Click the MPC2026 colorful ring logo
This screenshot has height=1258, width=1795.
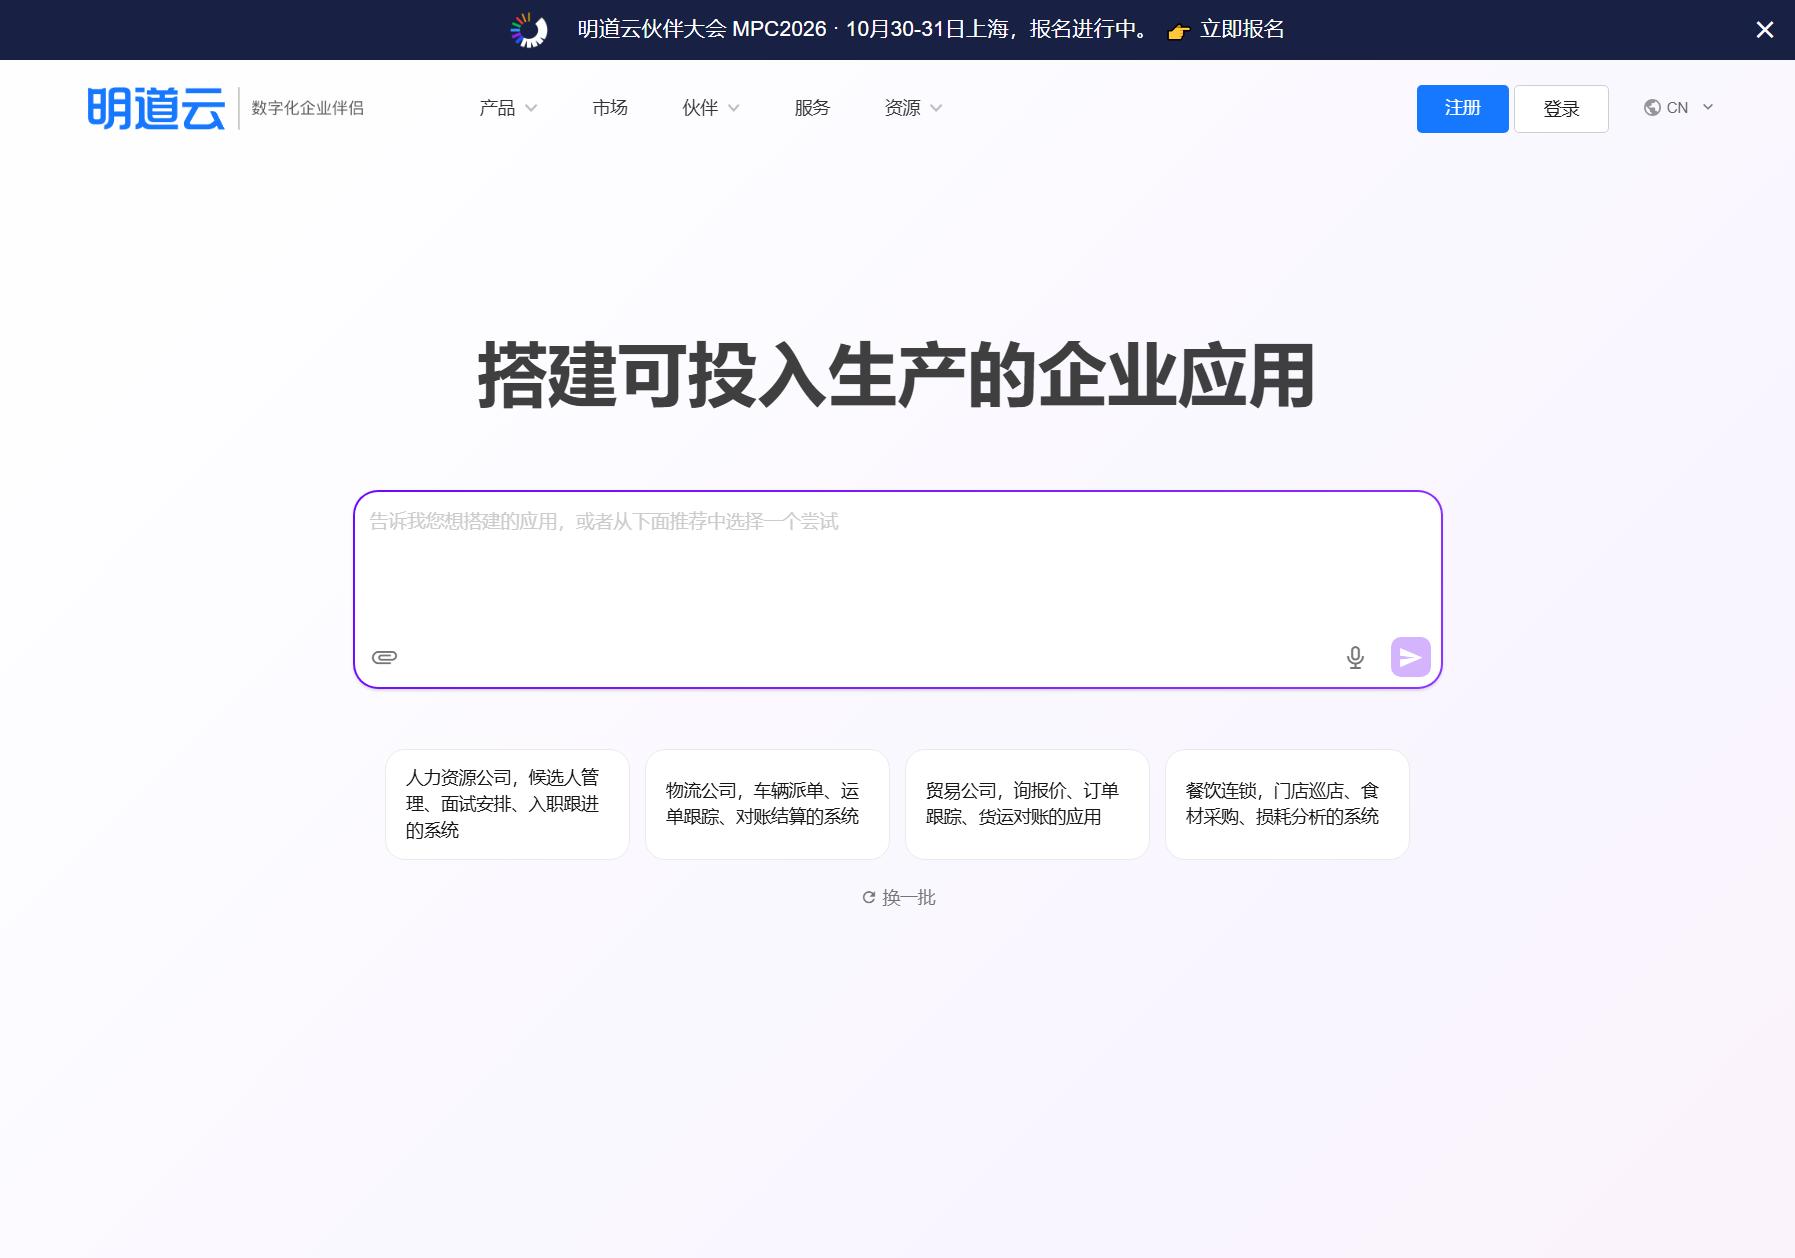point(529,30)
